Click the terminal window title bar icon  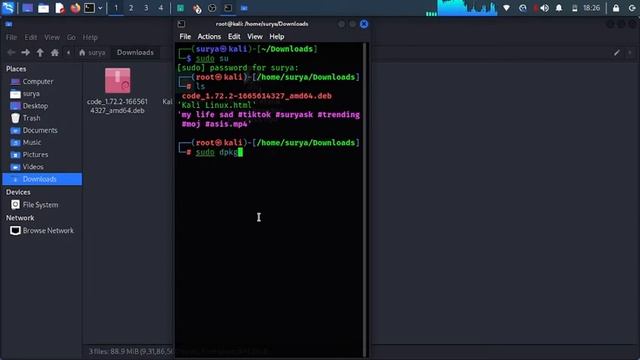click(x=181, y=24)
